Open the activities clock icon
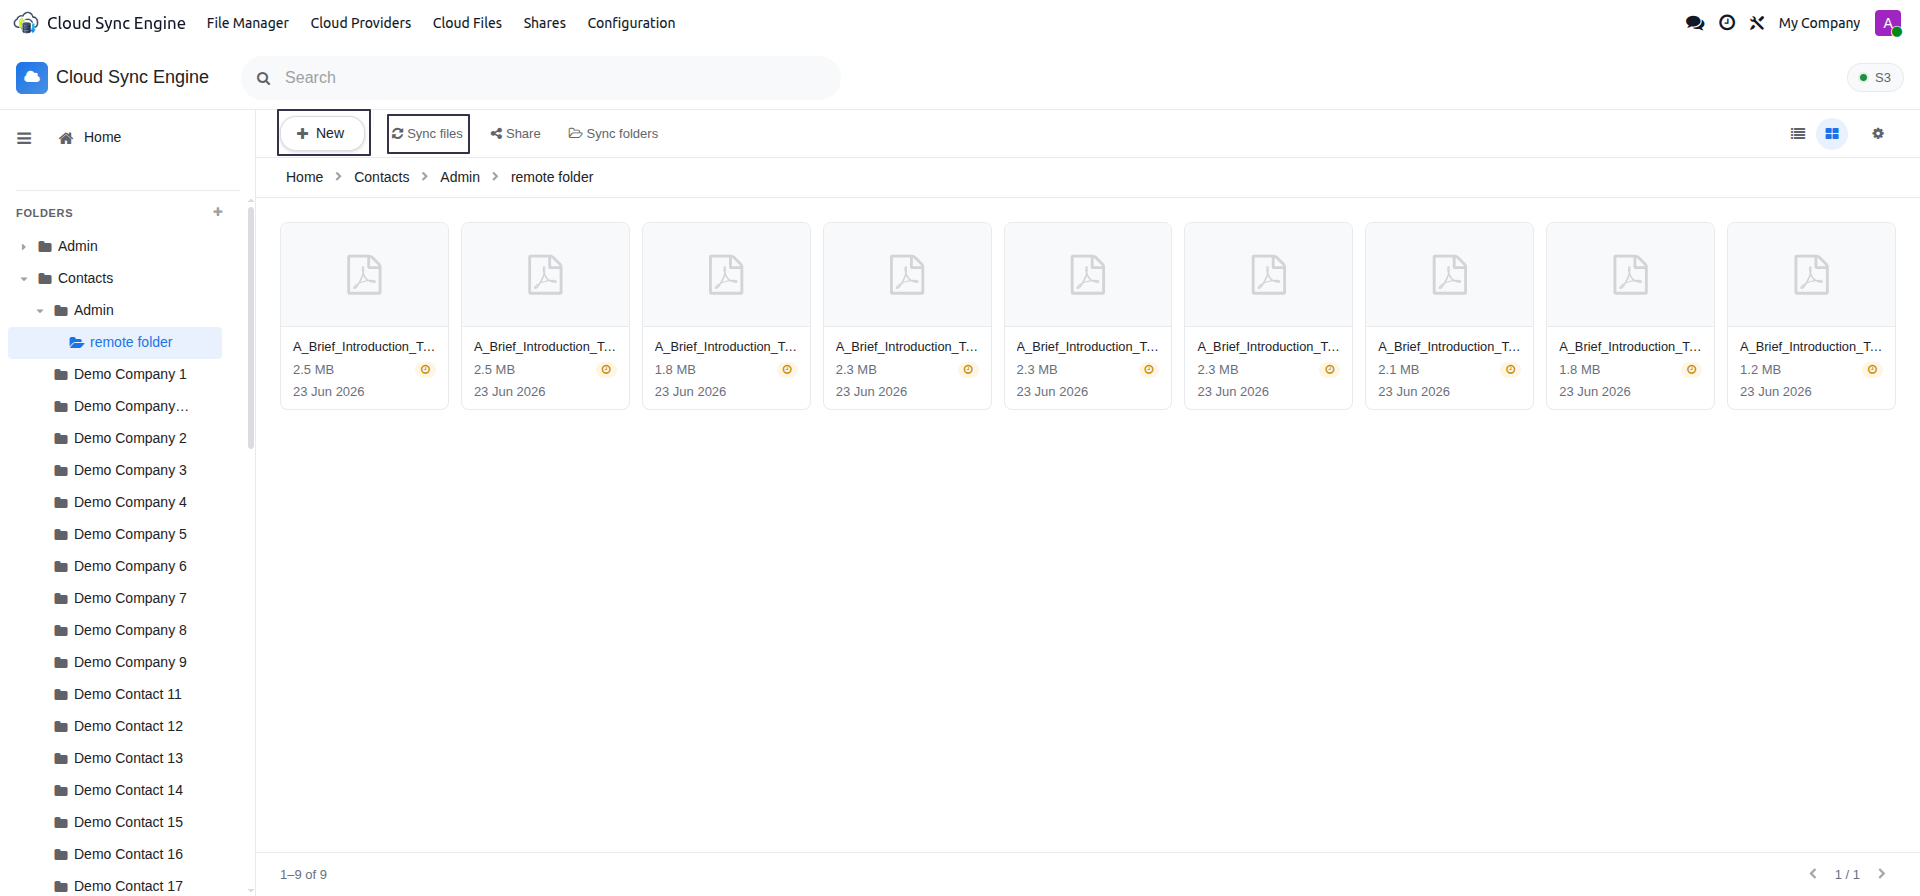The height and width of the screenshot is (896, 1920). 1727,23
